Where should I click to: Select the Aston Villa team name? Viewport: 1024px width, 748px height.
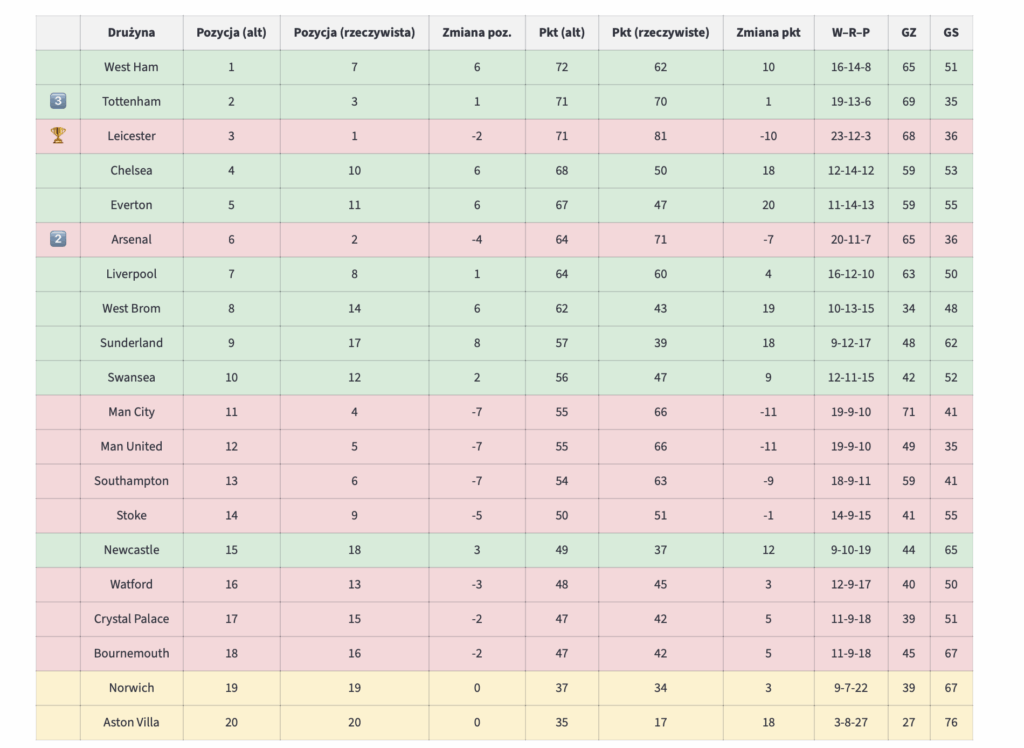tap(131, 722)
